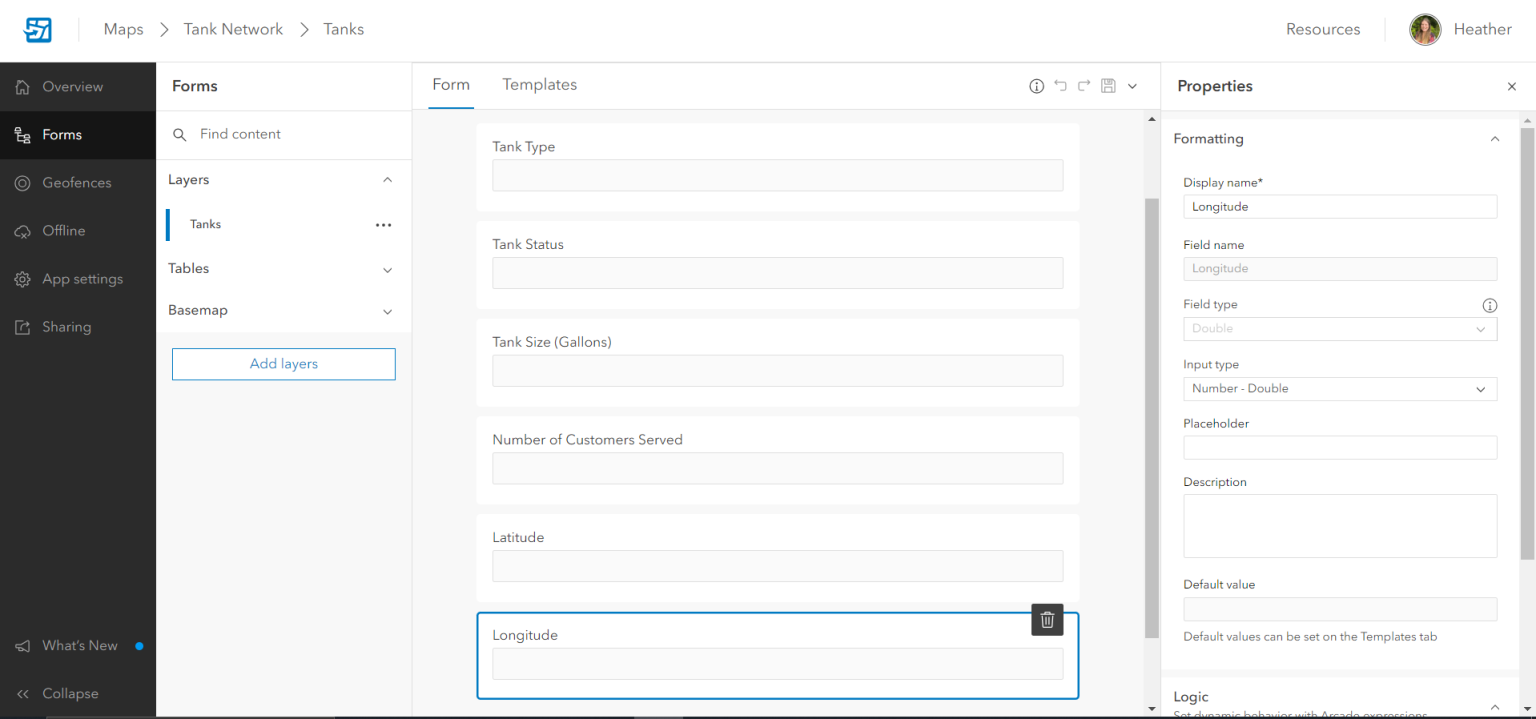
Task: Expand the Tables section
Action: (x=387, y=269)
